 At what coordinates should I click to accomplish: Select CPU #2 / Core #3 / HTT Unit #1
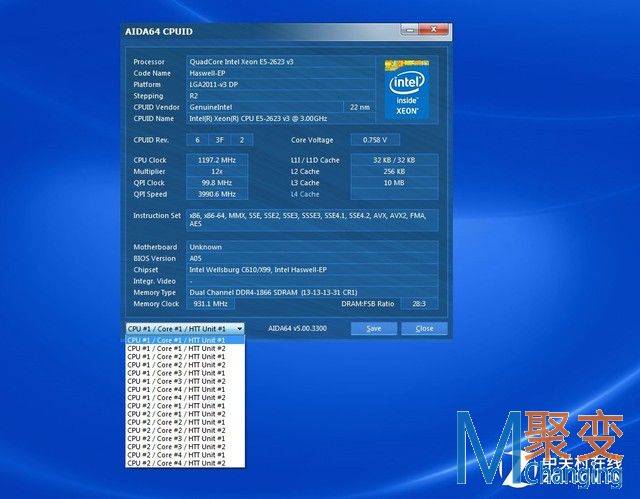click(185, 438)
